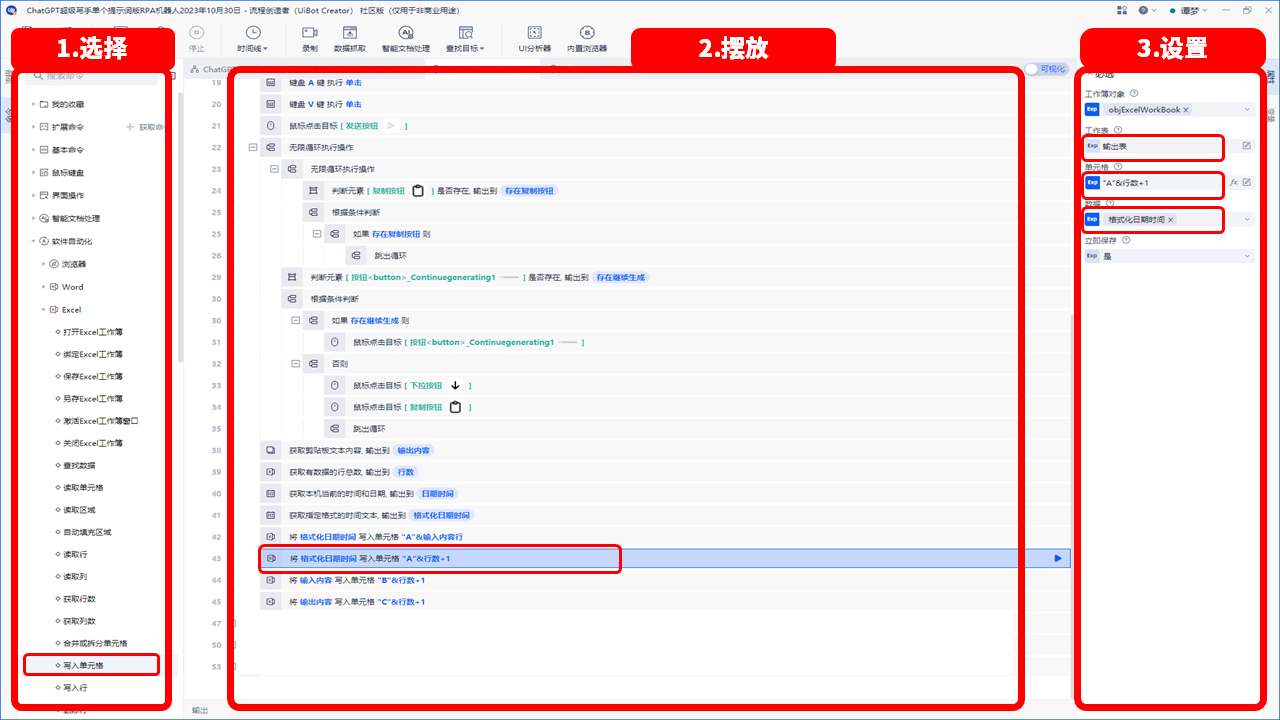Collapse the 软件自动化 tree node
This screenshot has height=720, width=1280.
coord(32,241)
